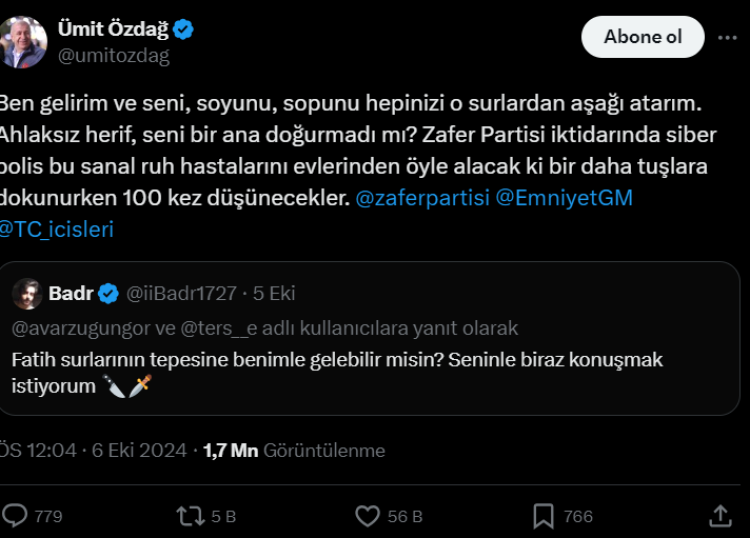This screenshot has width=750, height=538.
Task: Click the @iiBadr1727 handle in quoted tweet
Action: click(181, 293)
